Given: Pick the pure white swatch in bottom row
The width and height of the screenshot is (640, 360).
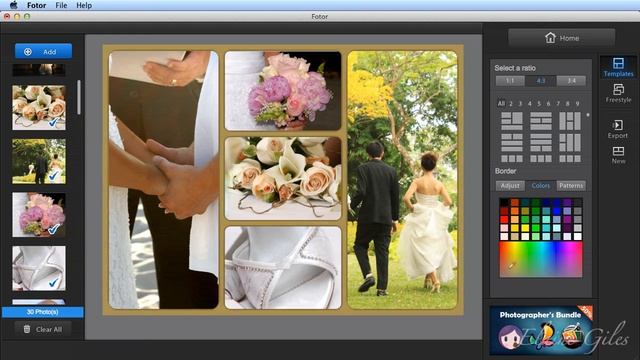Looking at the screenshot, I should tap(578, 236).
